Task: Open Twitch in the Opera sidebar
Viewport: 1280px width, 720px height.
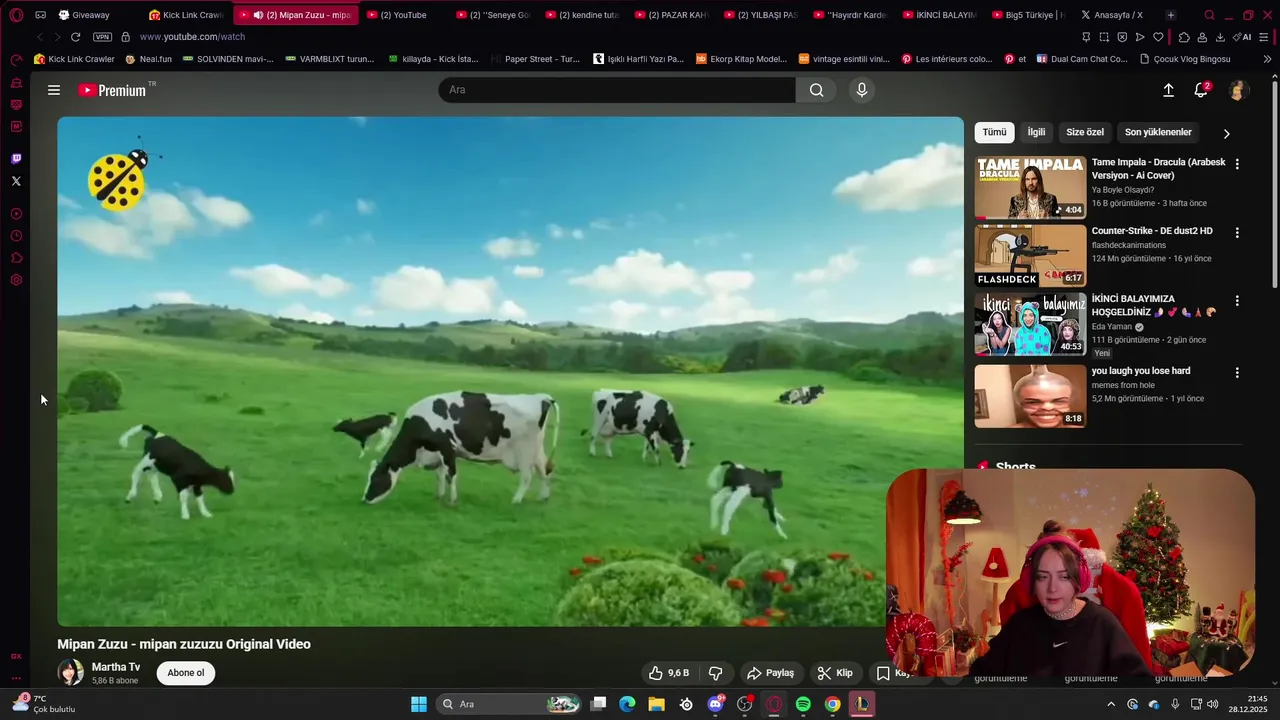Action: [x=16, y=158]
